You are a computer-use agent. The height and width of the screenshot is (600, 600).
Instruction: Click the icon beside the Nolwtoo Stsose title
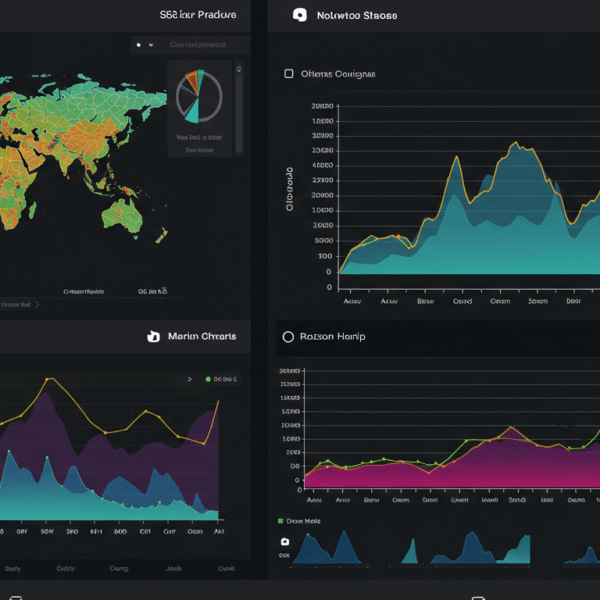299,16
